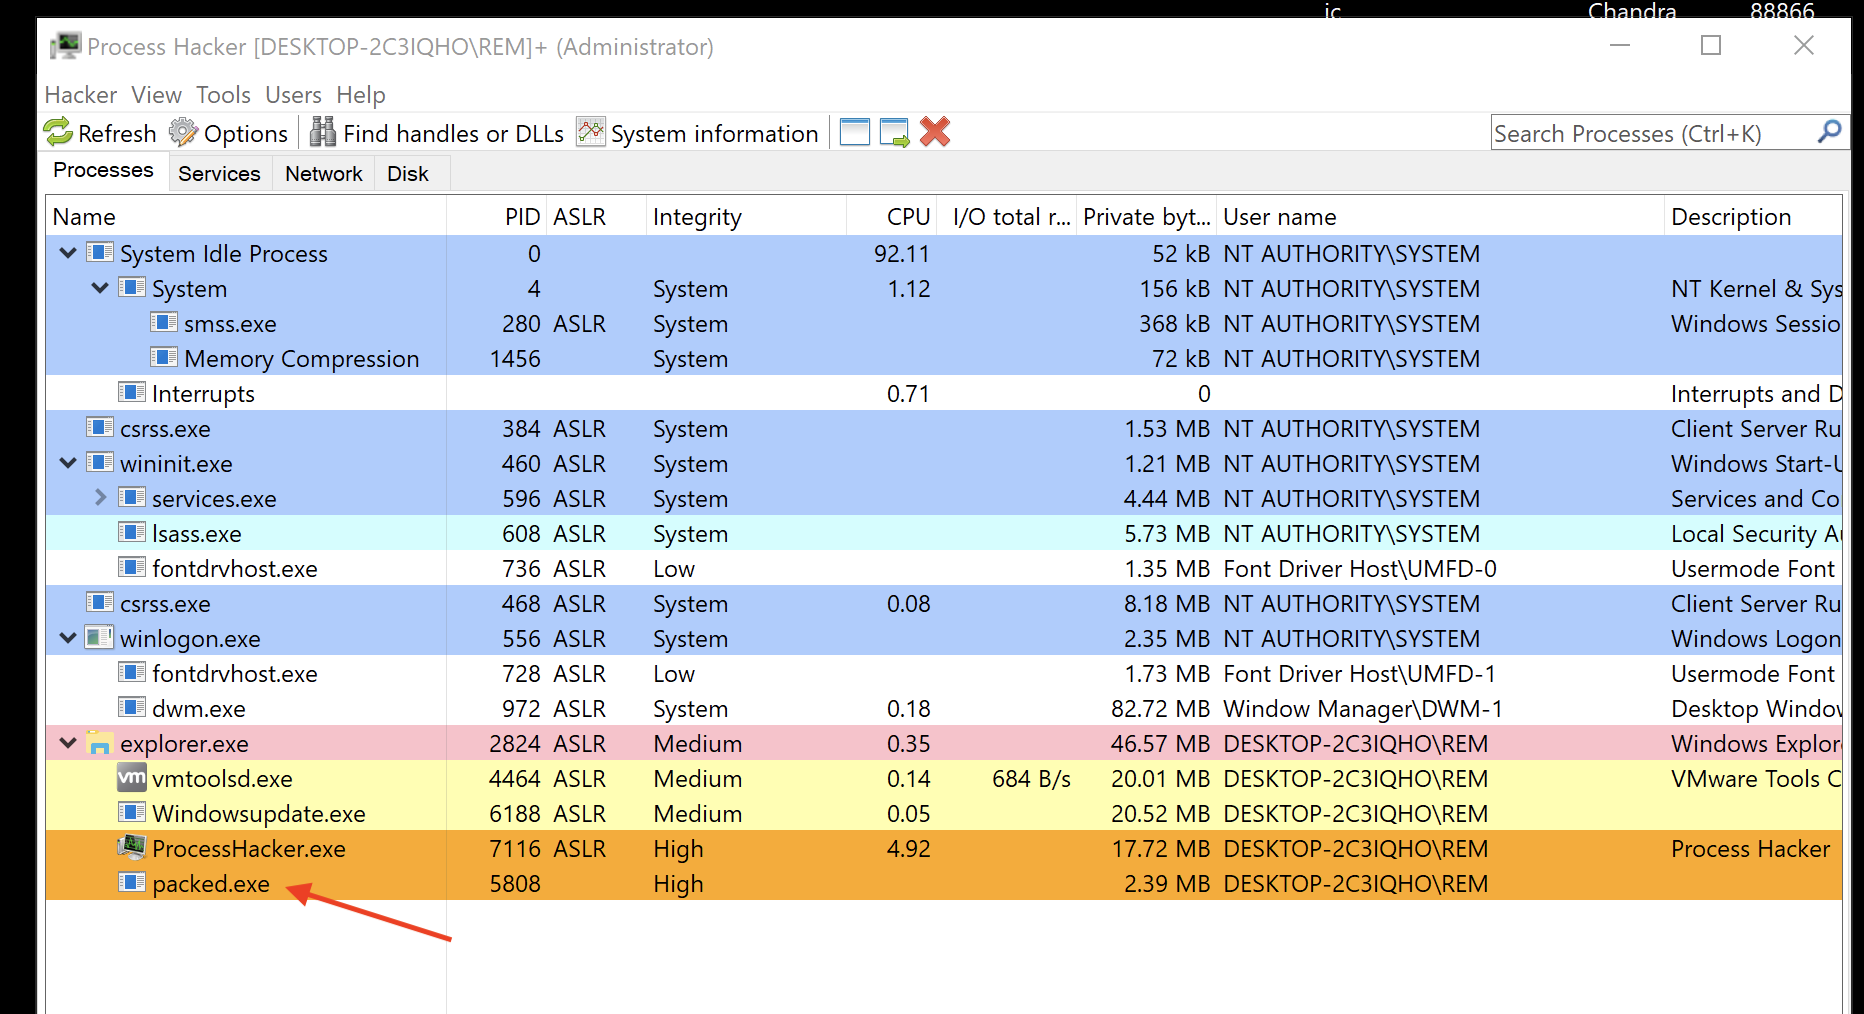Click find window and thread icon
The width and height of the screenshot is (1864, 1014).
[x=895, y=132]
